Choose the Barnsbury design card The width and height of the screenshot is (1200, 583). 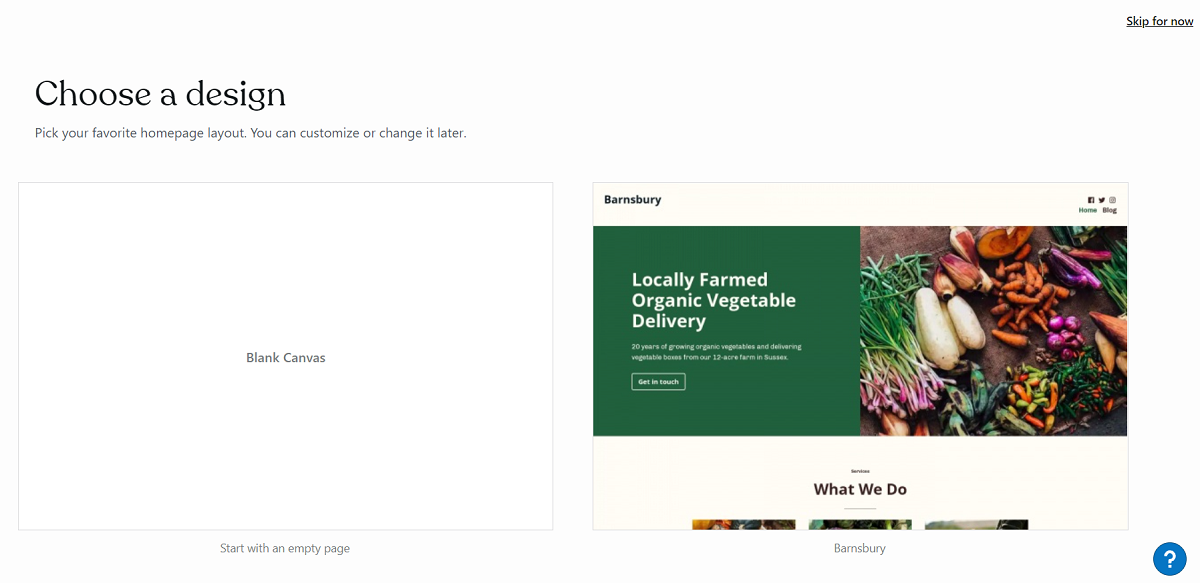860,355
